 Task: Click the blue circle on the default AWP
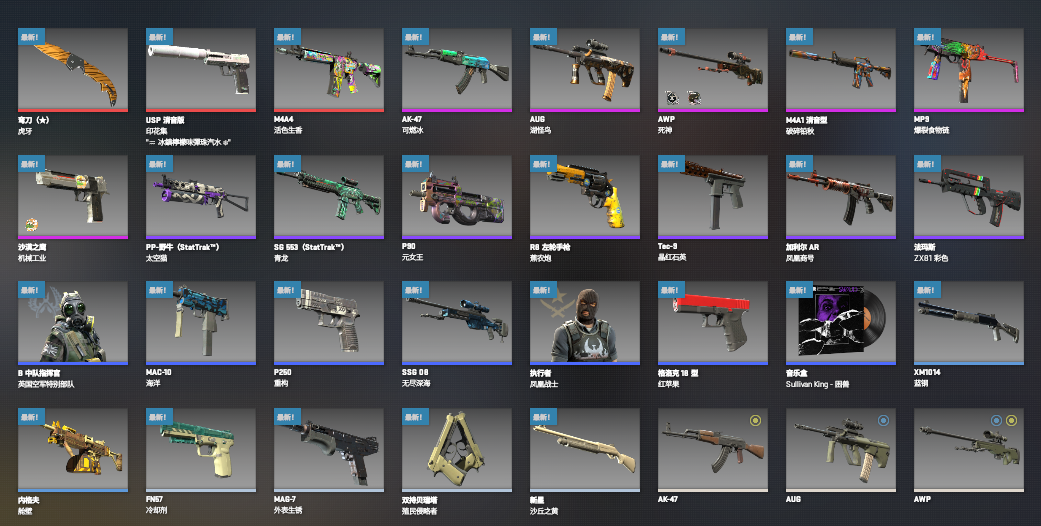(x=997, y=420)
